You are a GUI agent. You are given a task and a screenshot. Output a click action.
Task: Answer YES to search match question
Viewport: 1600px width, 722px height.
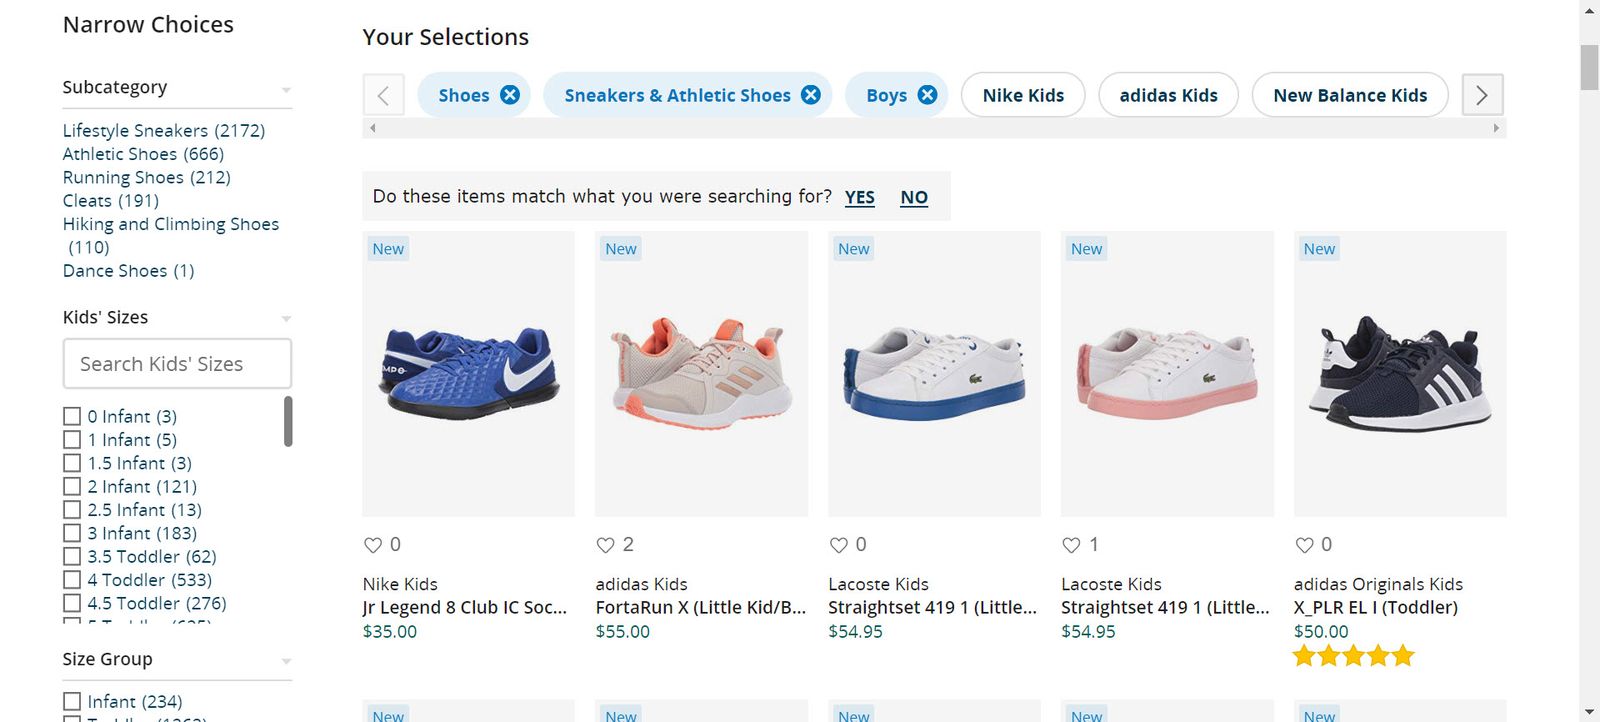[x=859, y=197]
